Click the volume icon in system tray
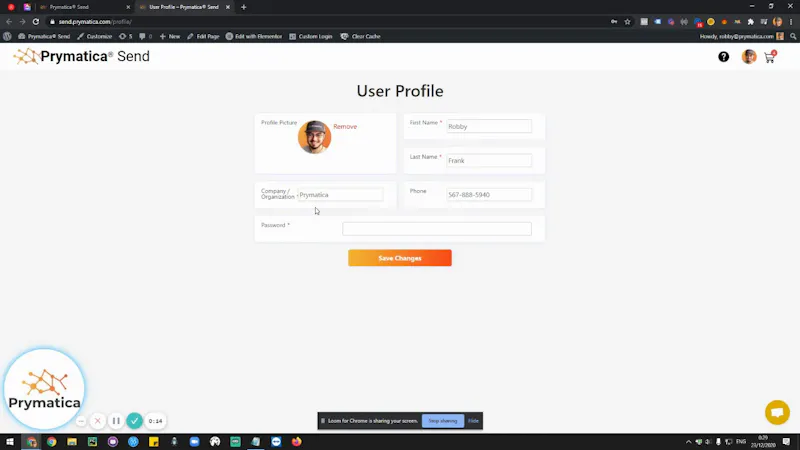This screenshot has width=800, height=450. coord(708,442)
